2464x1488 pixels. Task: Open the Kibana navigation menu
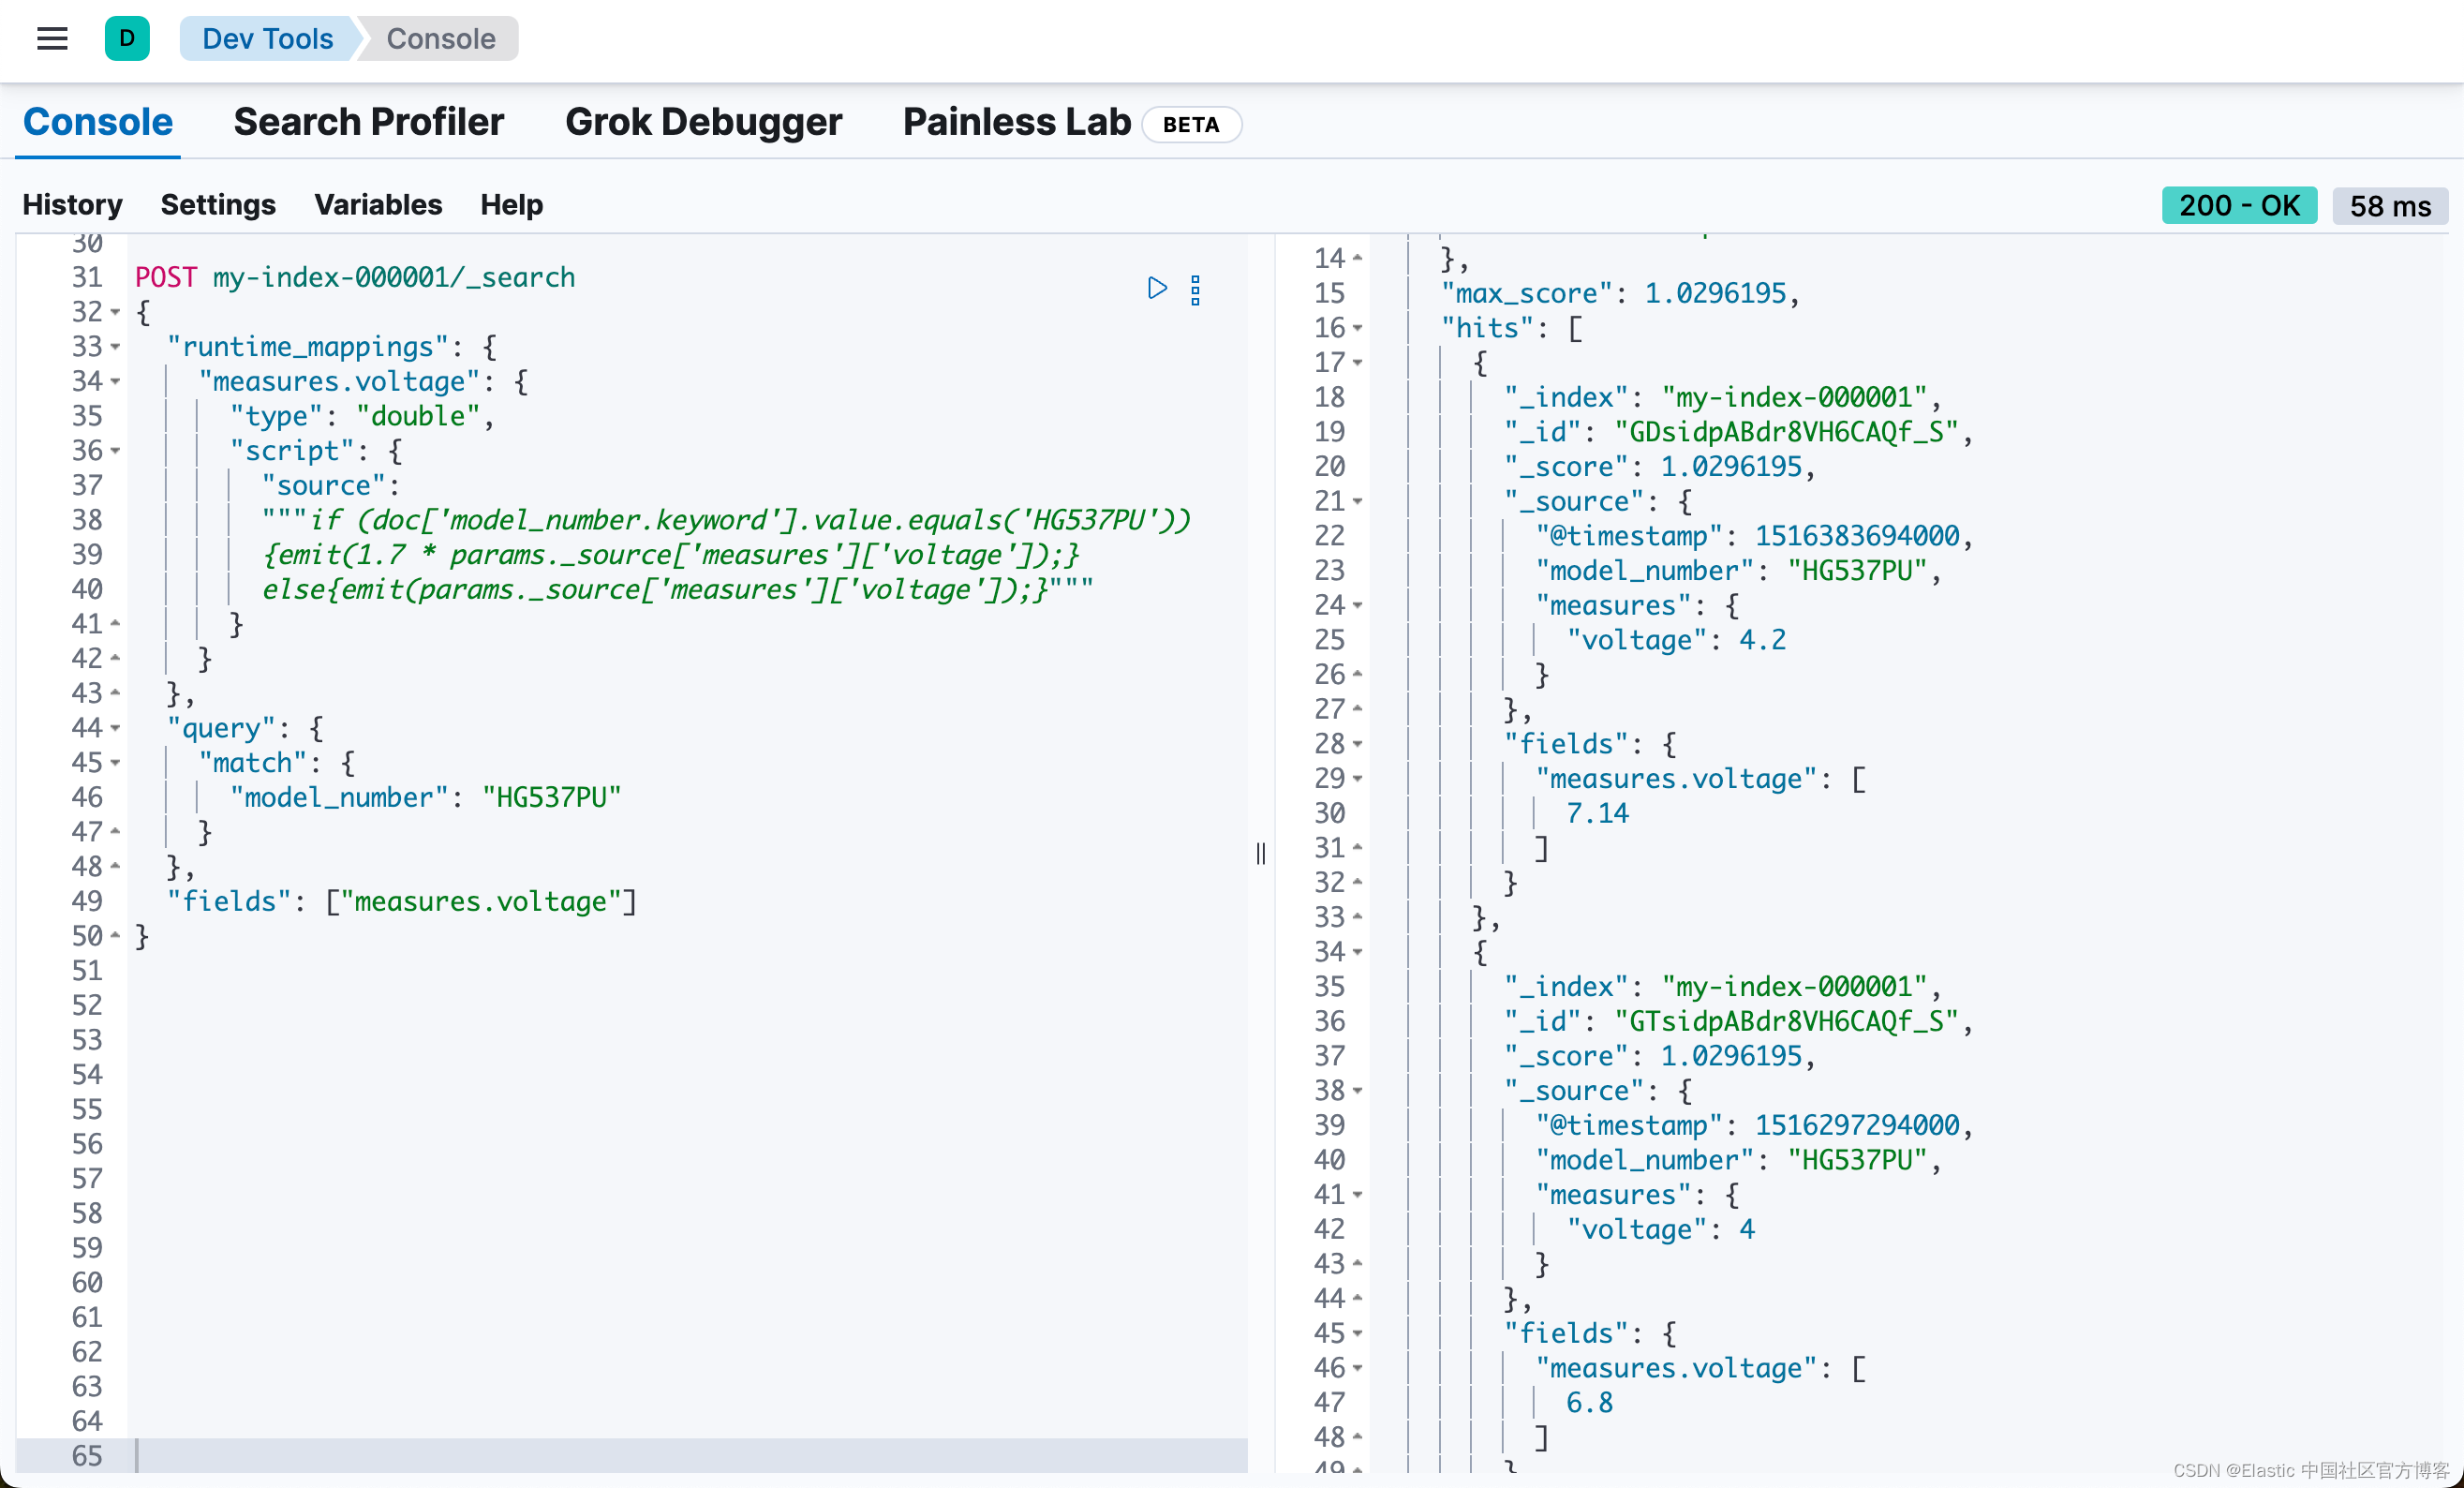coord(51,38)
